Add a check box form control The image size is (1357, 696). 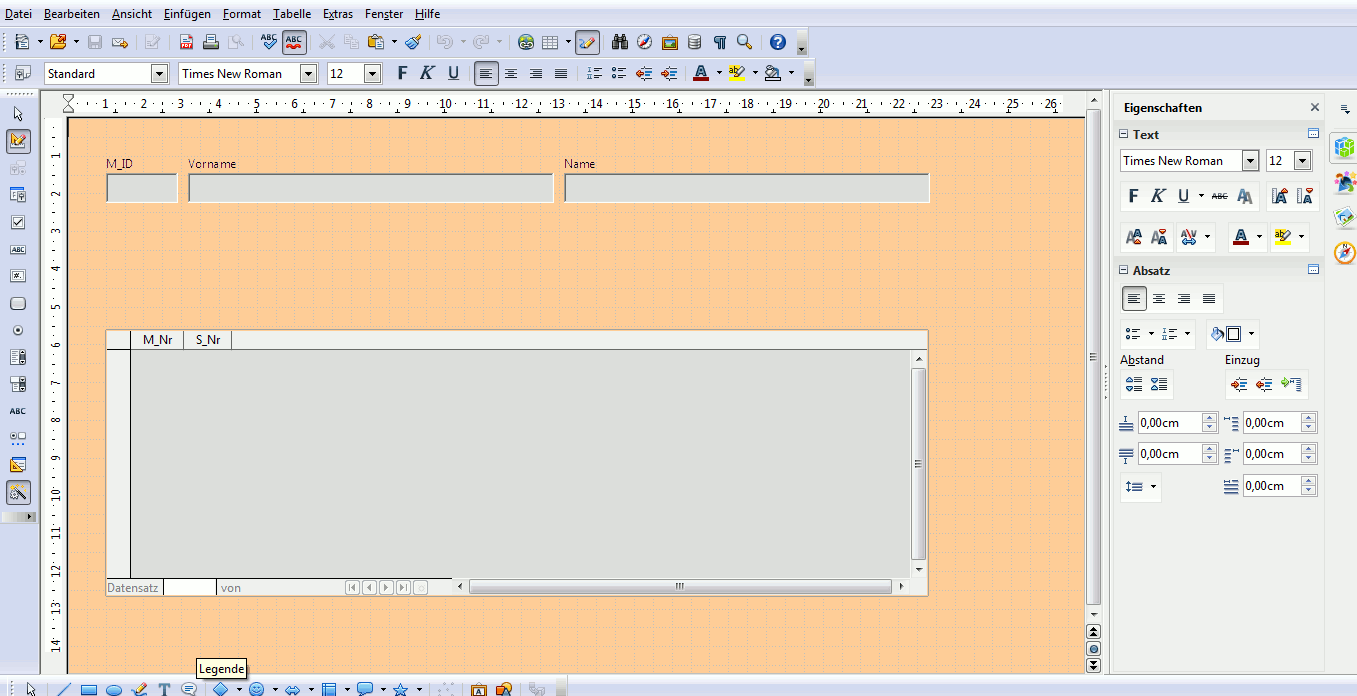coord(18,222)
